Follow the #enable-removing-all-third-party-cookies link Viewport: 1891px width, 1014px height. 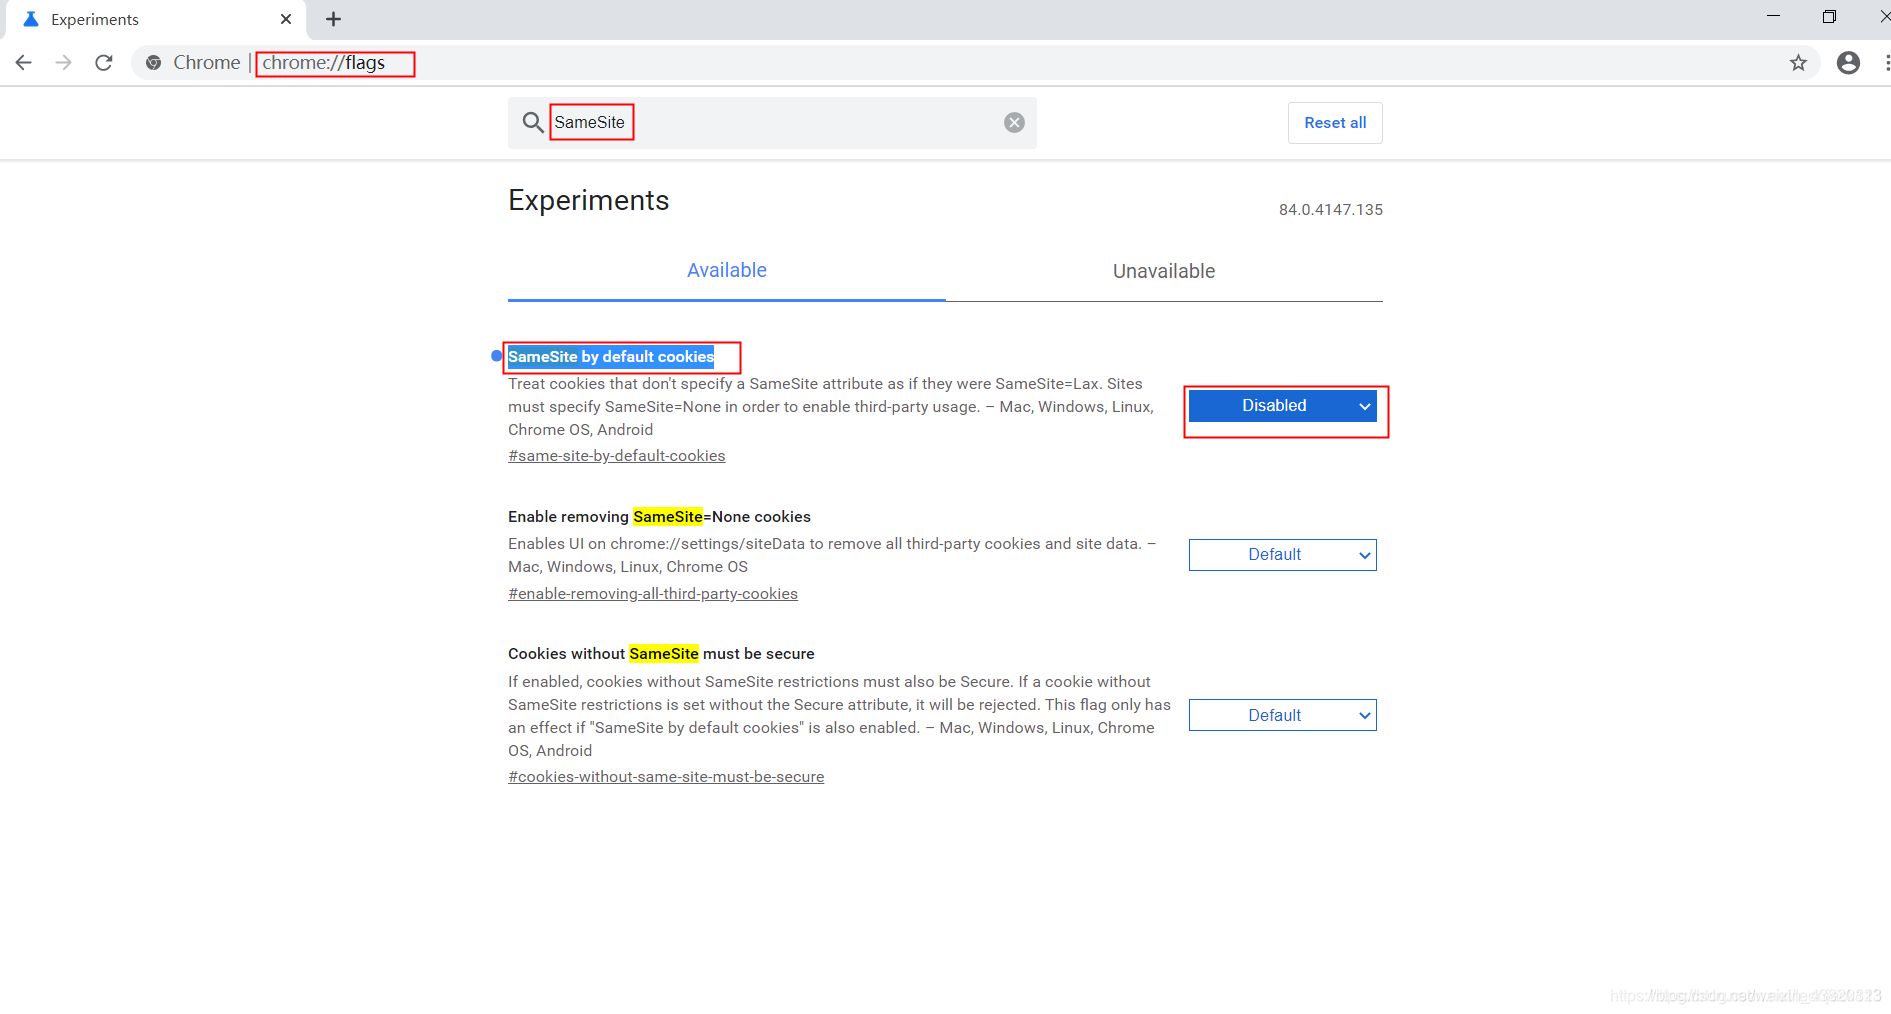click(x=653, y=594)
